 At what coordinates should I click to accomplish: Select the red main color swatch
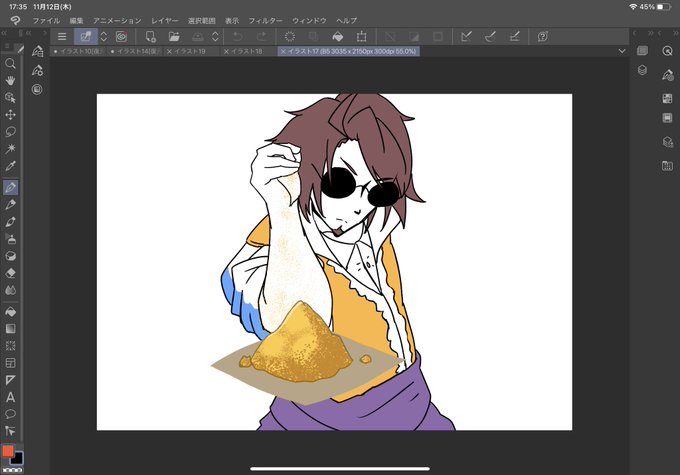7,451
